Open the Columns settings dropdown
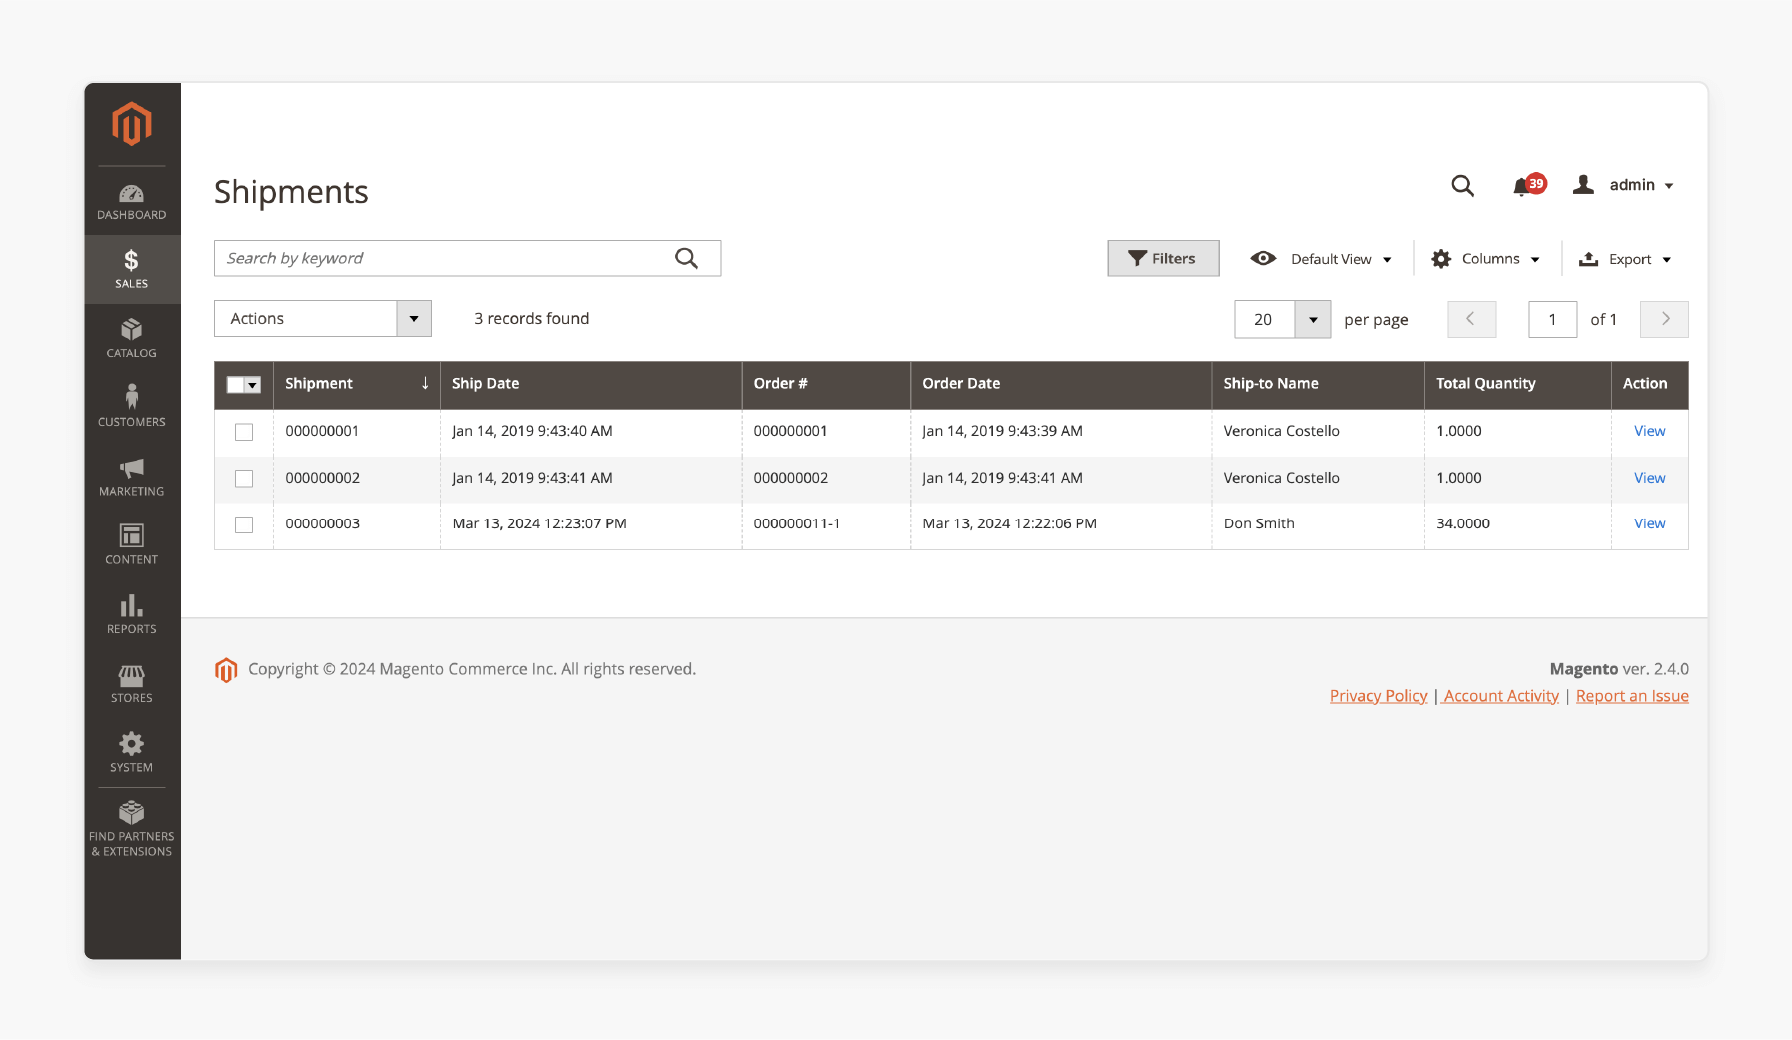The width and height of the screenshot is (1792, 1040). 1486,259
